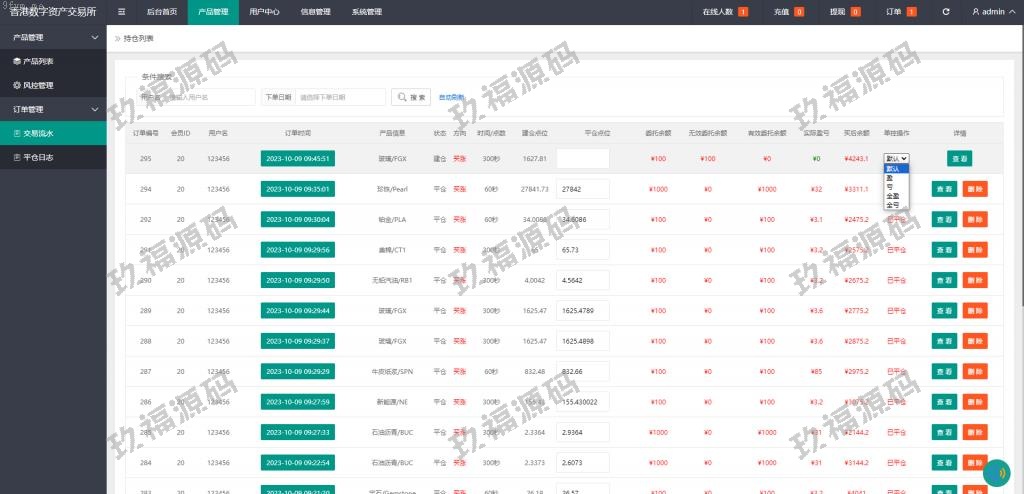Viewport: 1024px width, 494px height.
Task: Open the 系统管理 top menu
Action: tap(366, 12)
